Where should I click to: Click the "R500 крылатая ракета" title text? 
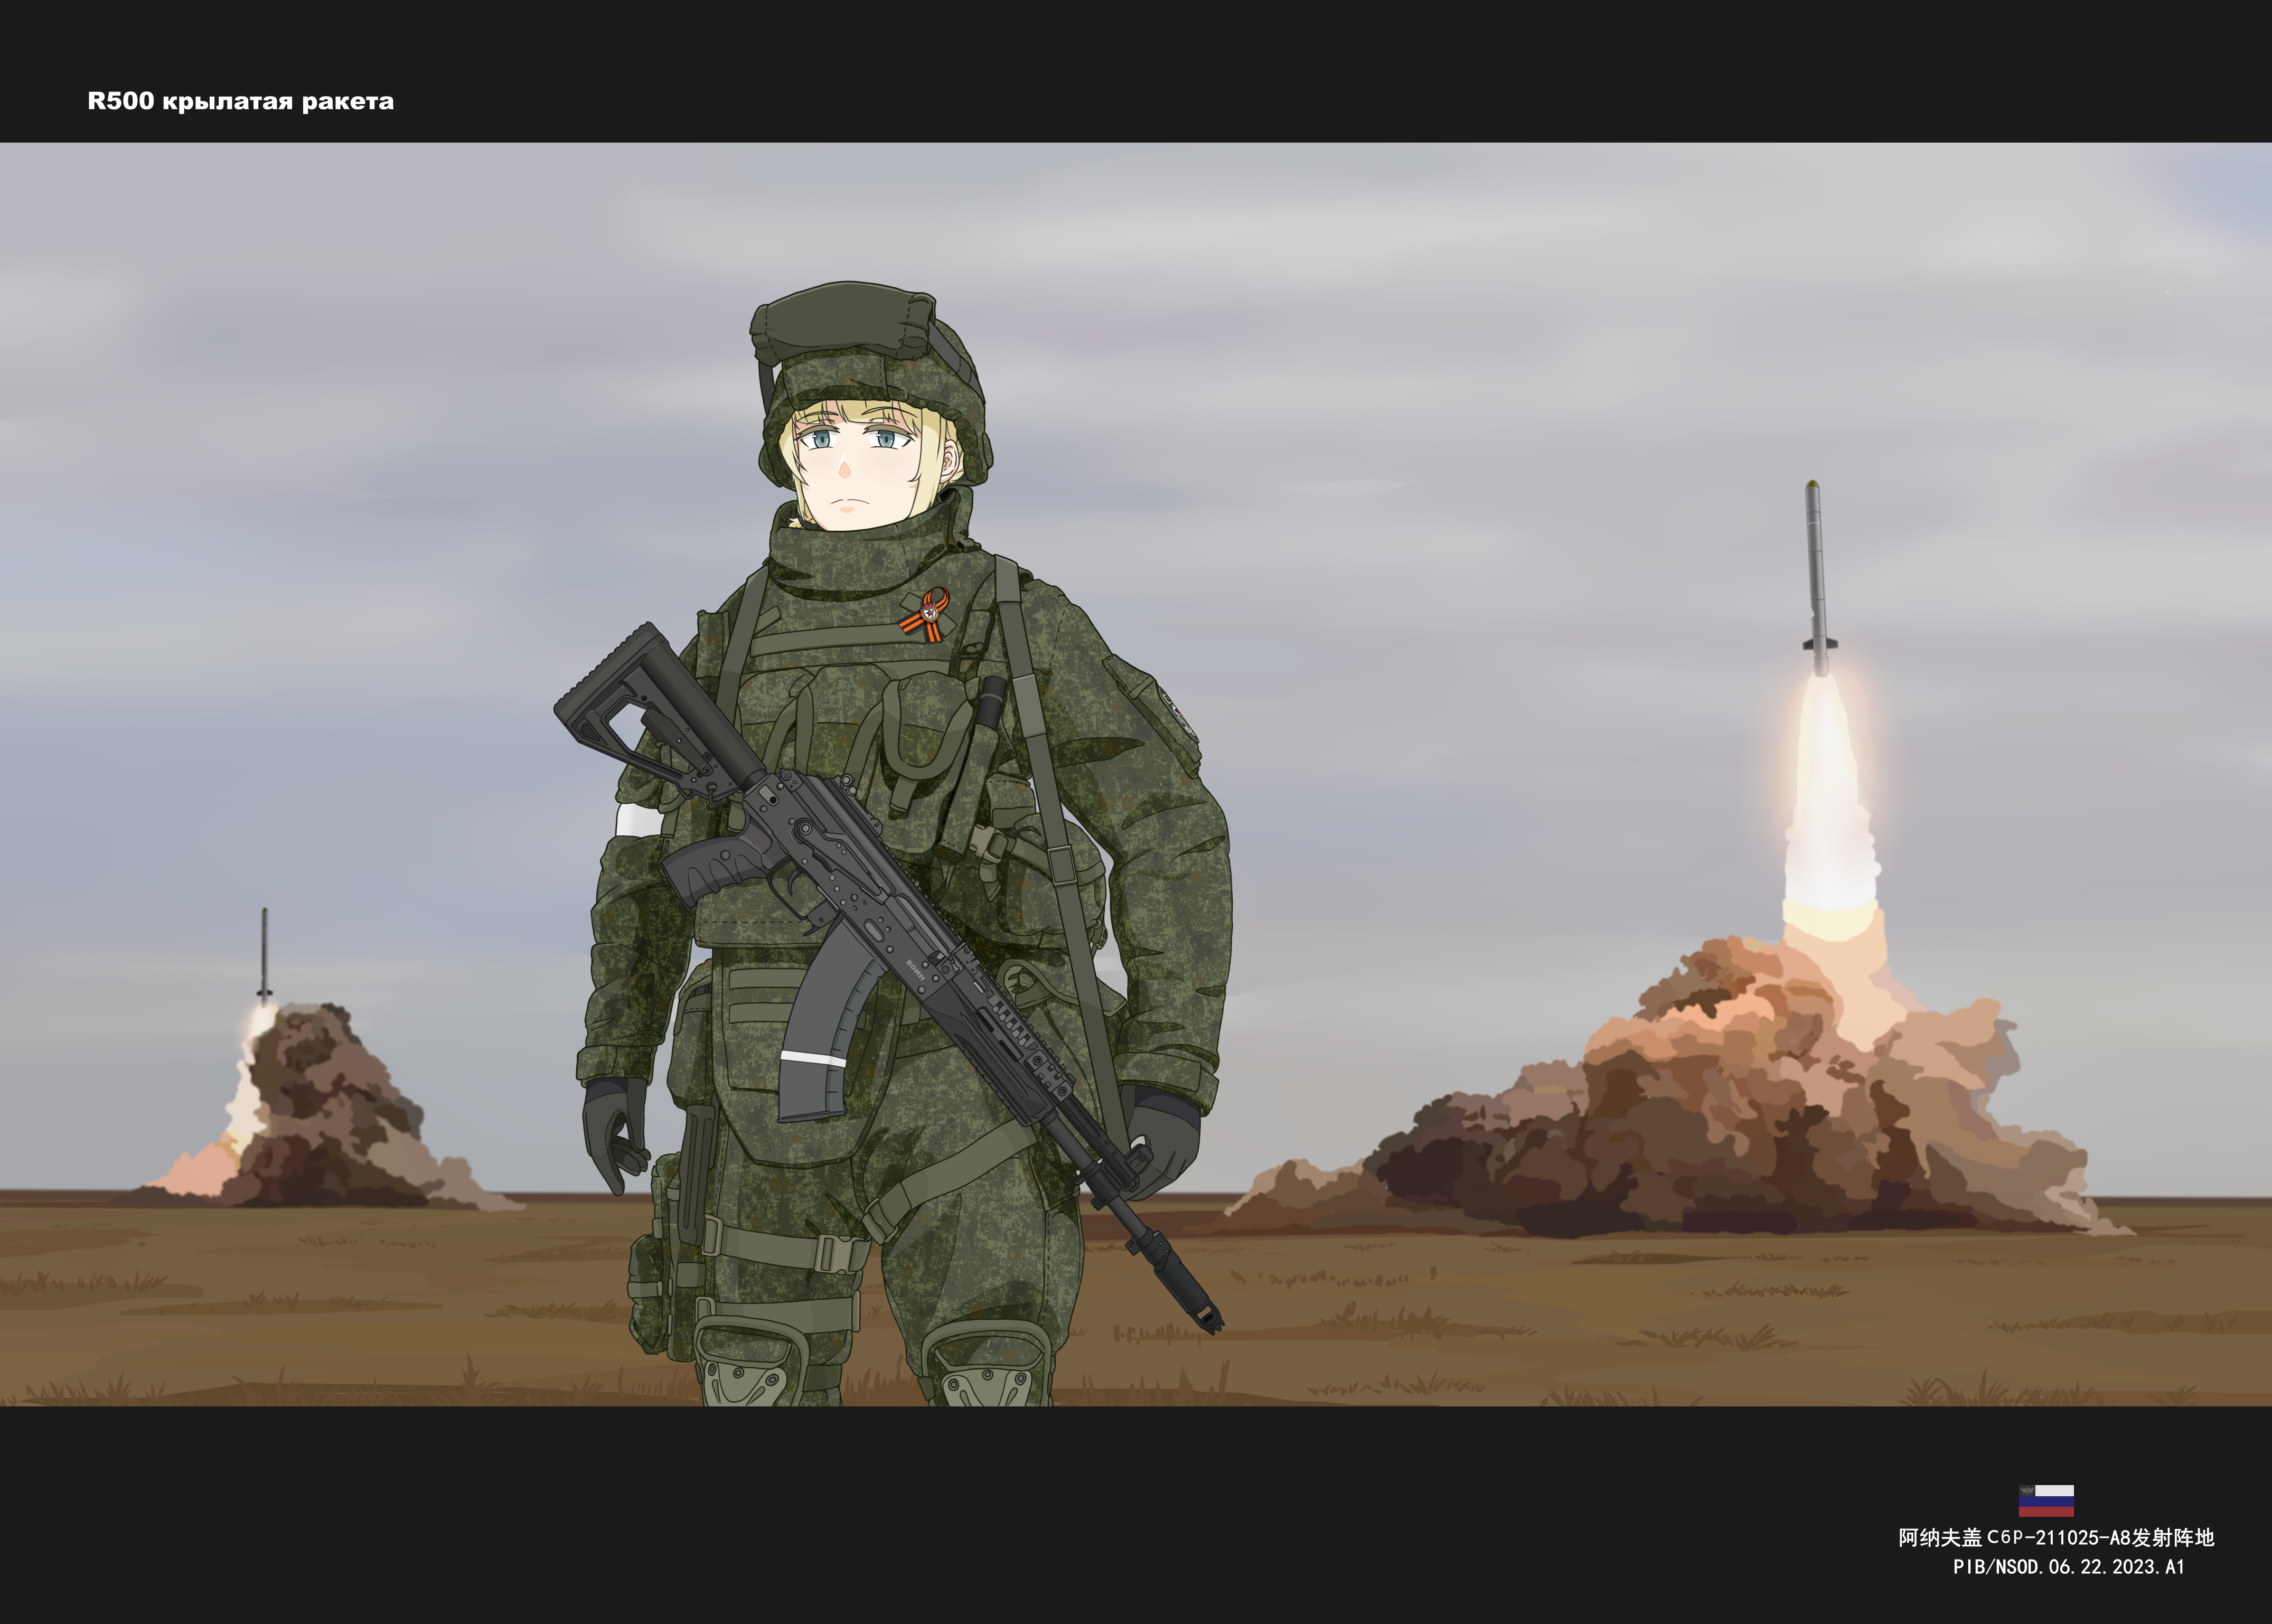tap(240, 101)
